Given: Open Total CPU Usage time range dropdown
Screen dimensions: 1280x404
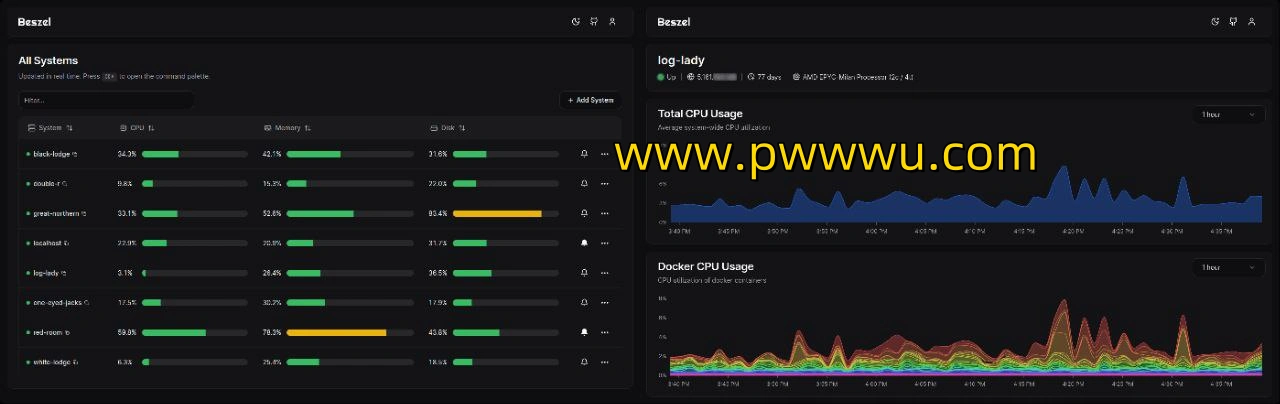Looking at the screenshot, I should coord(1228,115).
